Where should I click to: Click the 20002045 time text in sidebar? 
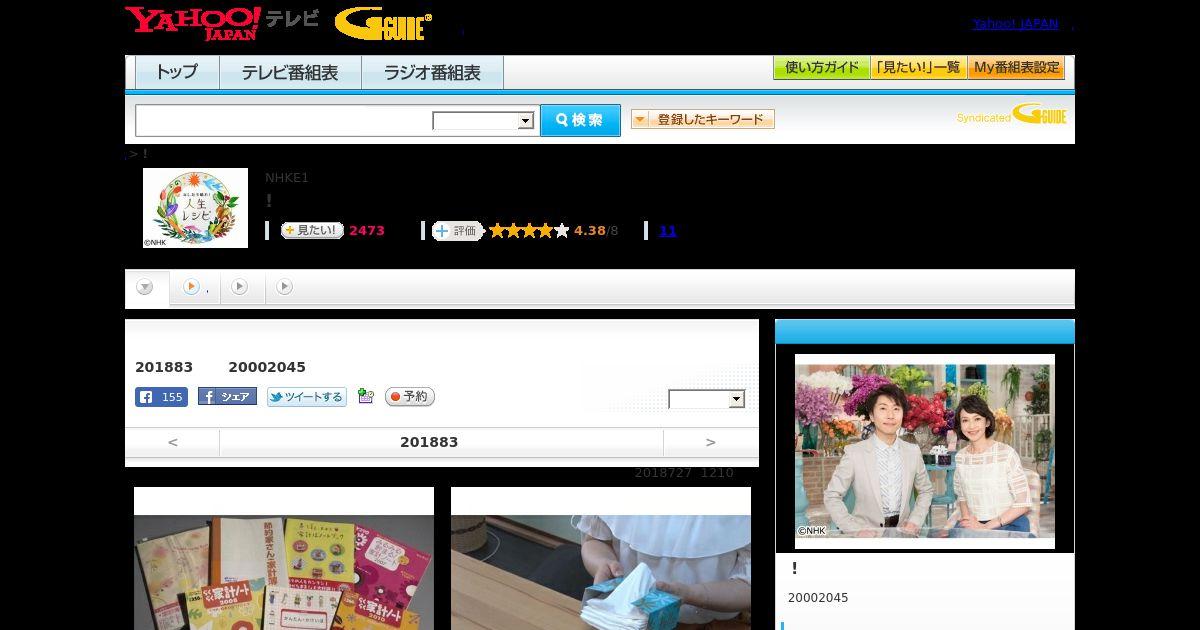pos(818,598)
